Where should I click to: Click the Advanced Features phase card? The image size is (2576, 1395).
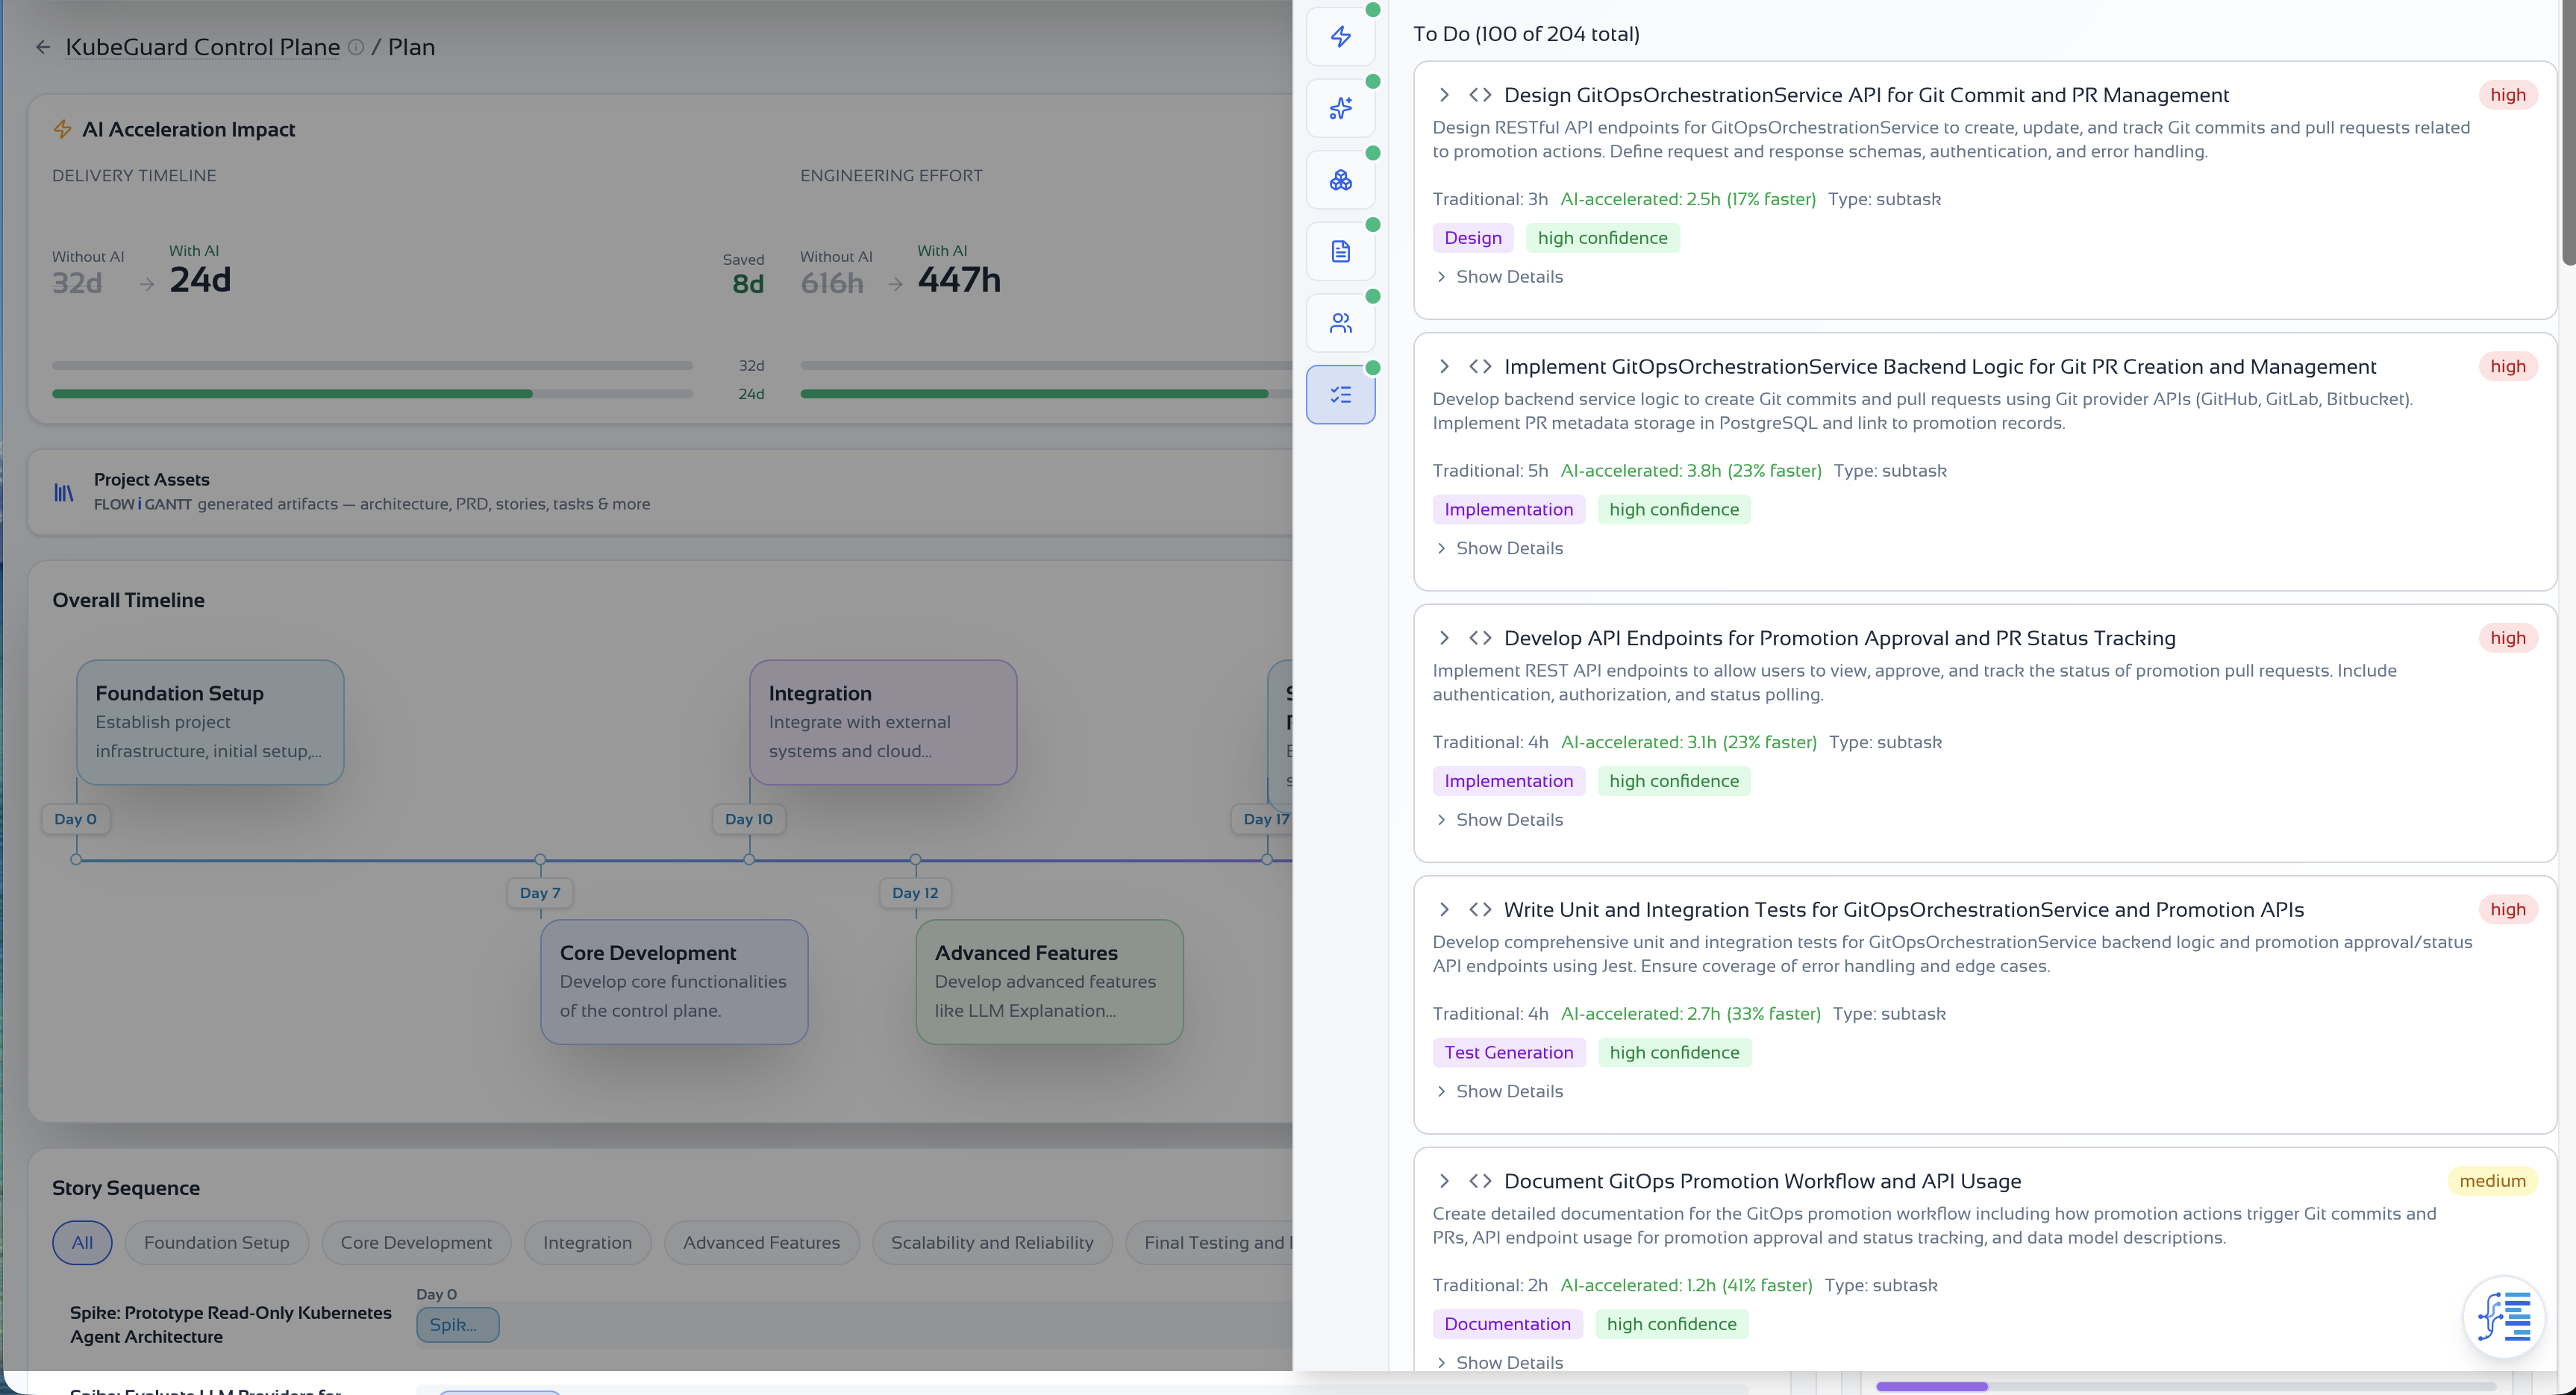[1049, 982]
